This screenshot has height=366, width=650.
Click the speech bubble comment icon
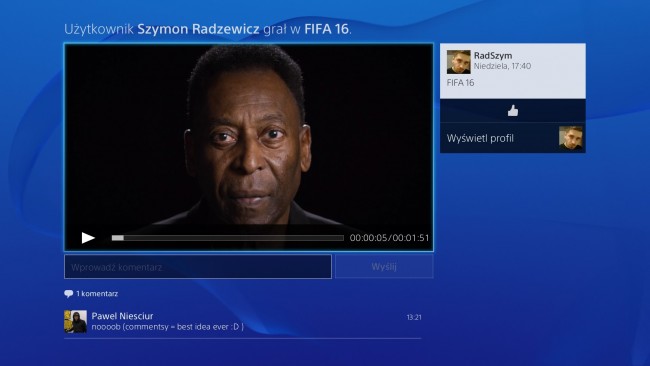tap(68, 294)
